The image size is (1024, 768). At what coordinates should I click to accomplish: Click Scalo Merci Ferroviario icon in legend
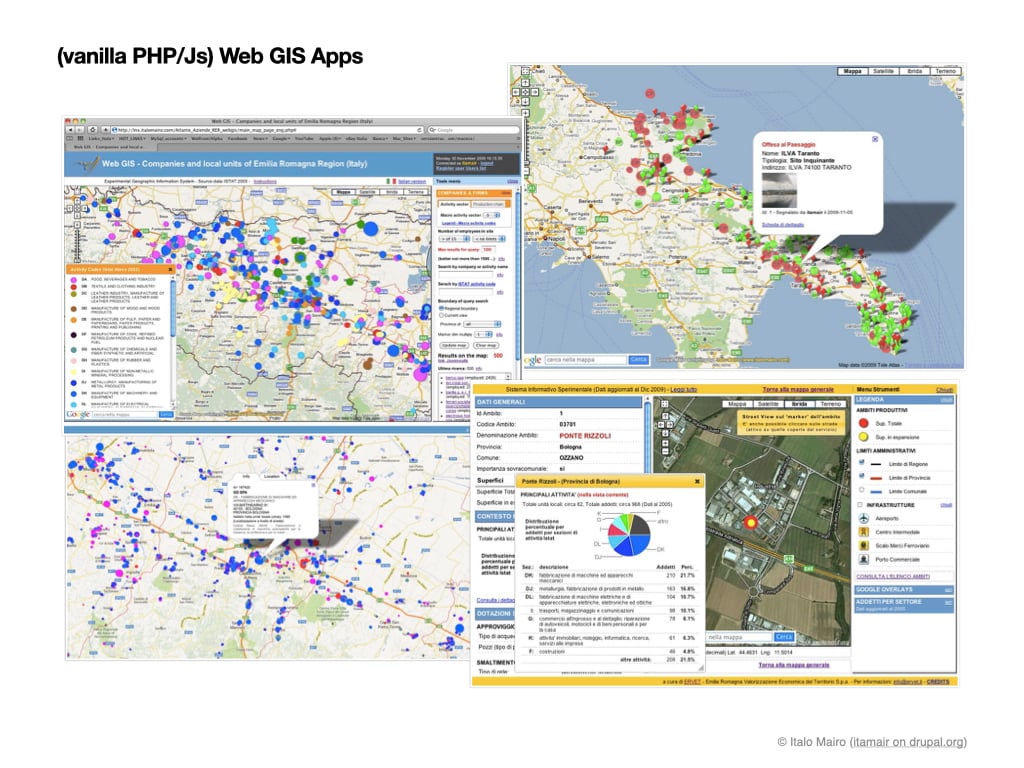tap(863, 545)
